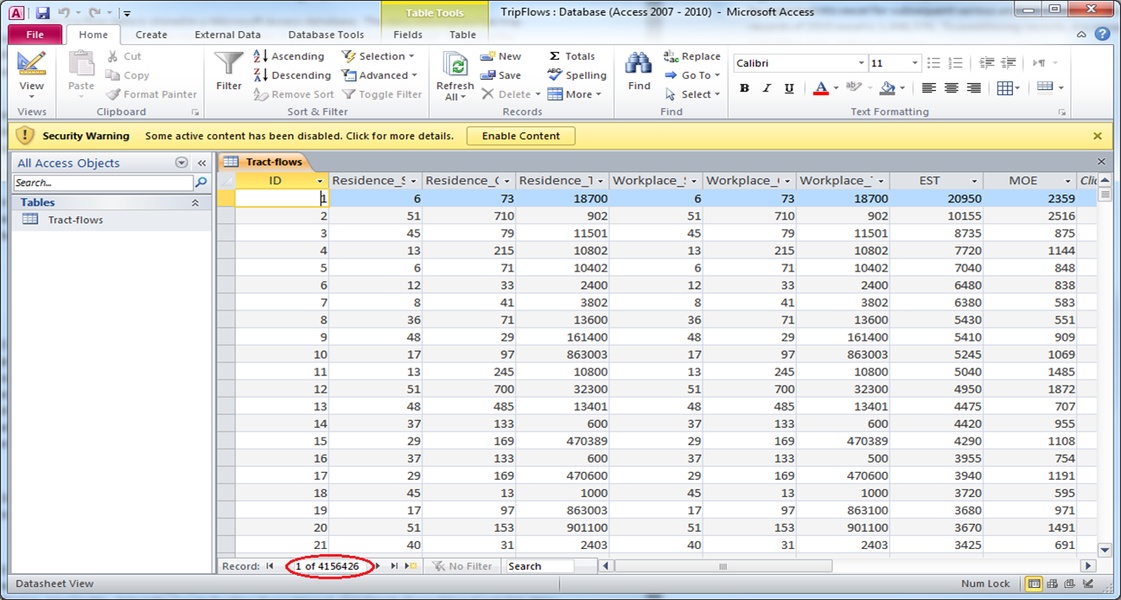
Task: Toggle Bold text formatting
Action: [744, 88]
